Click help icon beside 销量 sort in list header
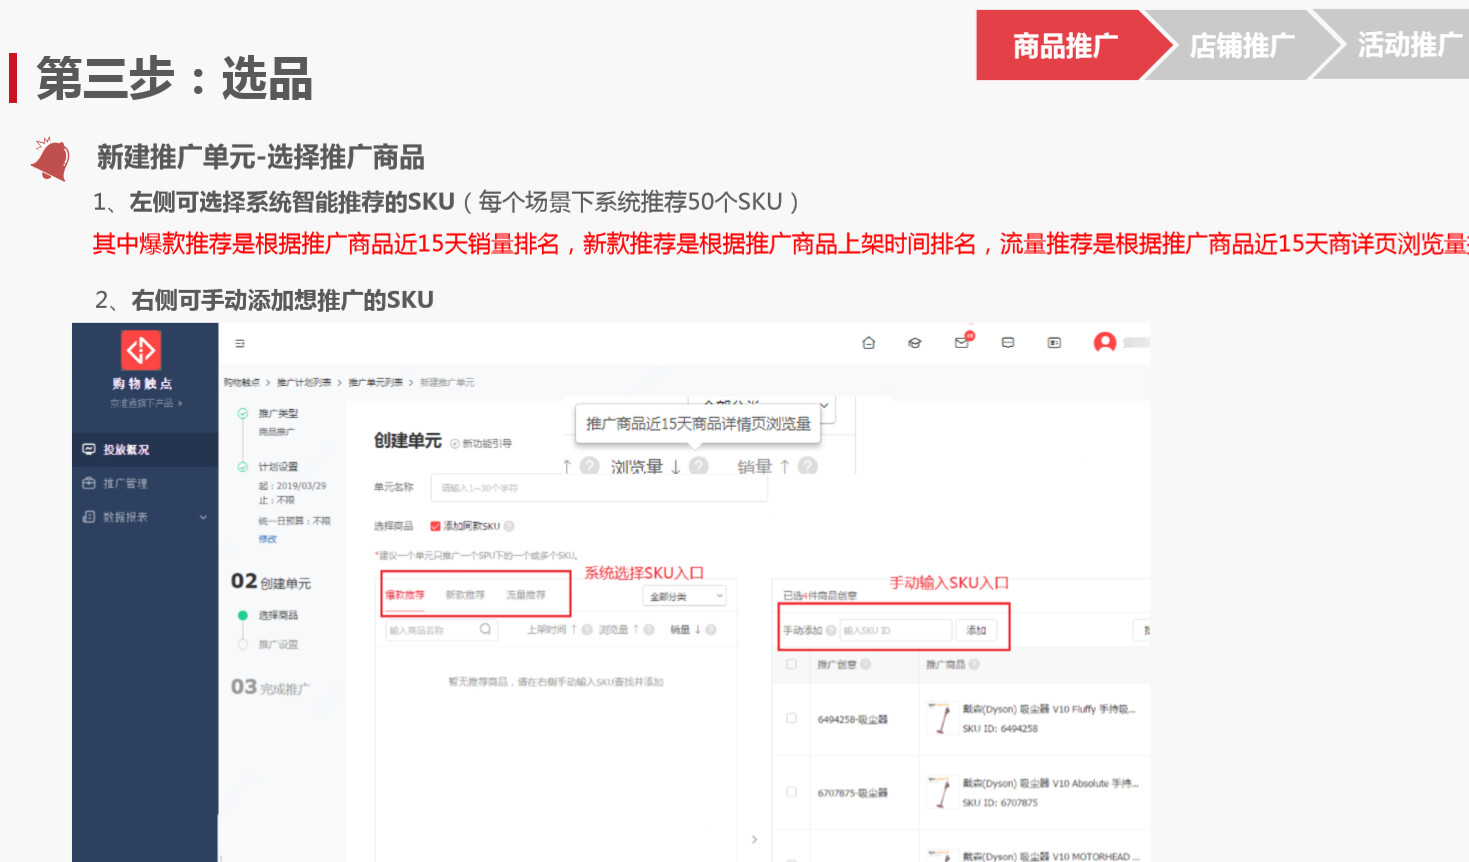The image size is (1469, 862). click(711, 630)
